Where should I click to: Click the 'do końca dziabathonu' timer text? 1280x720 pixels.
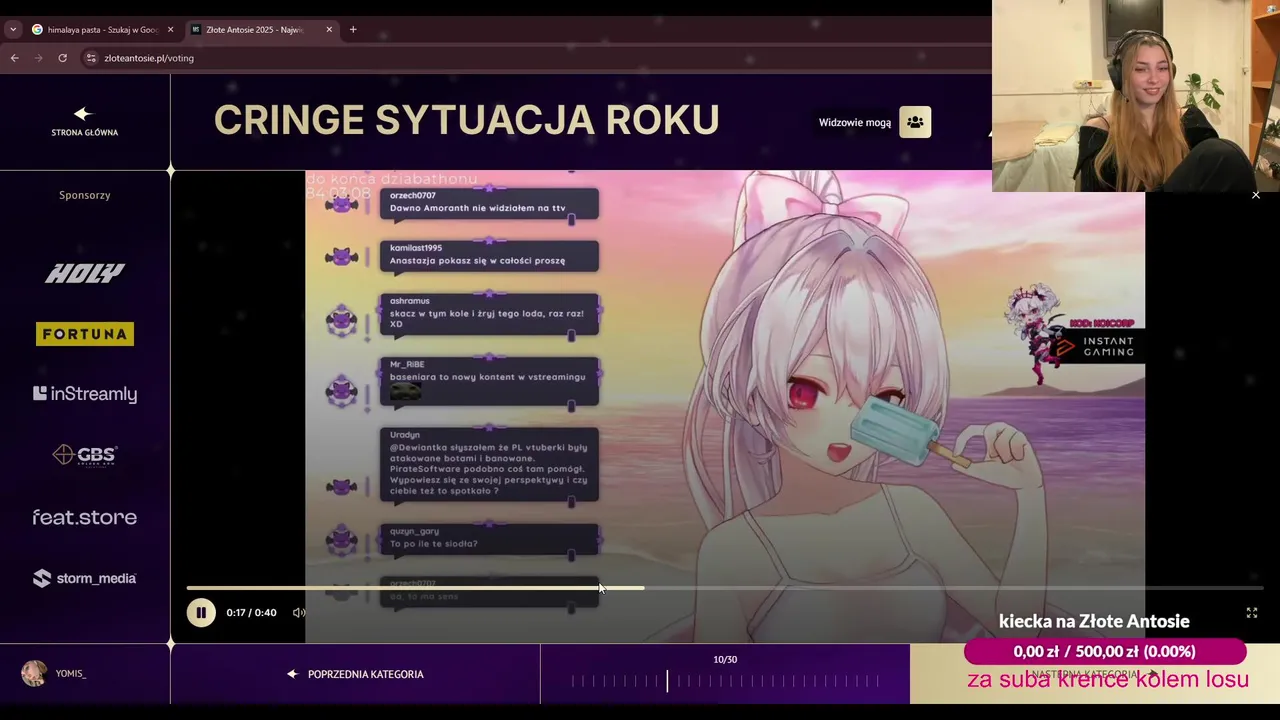391,179
